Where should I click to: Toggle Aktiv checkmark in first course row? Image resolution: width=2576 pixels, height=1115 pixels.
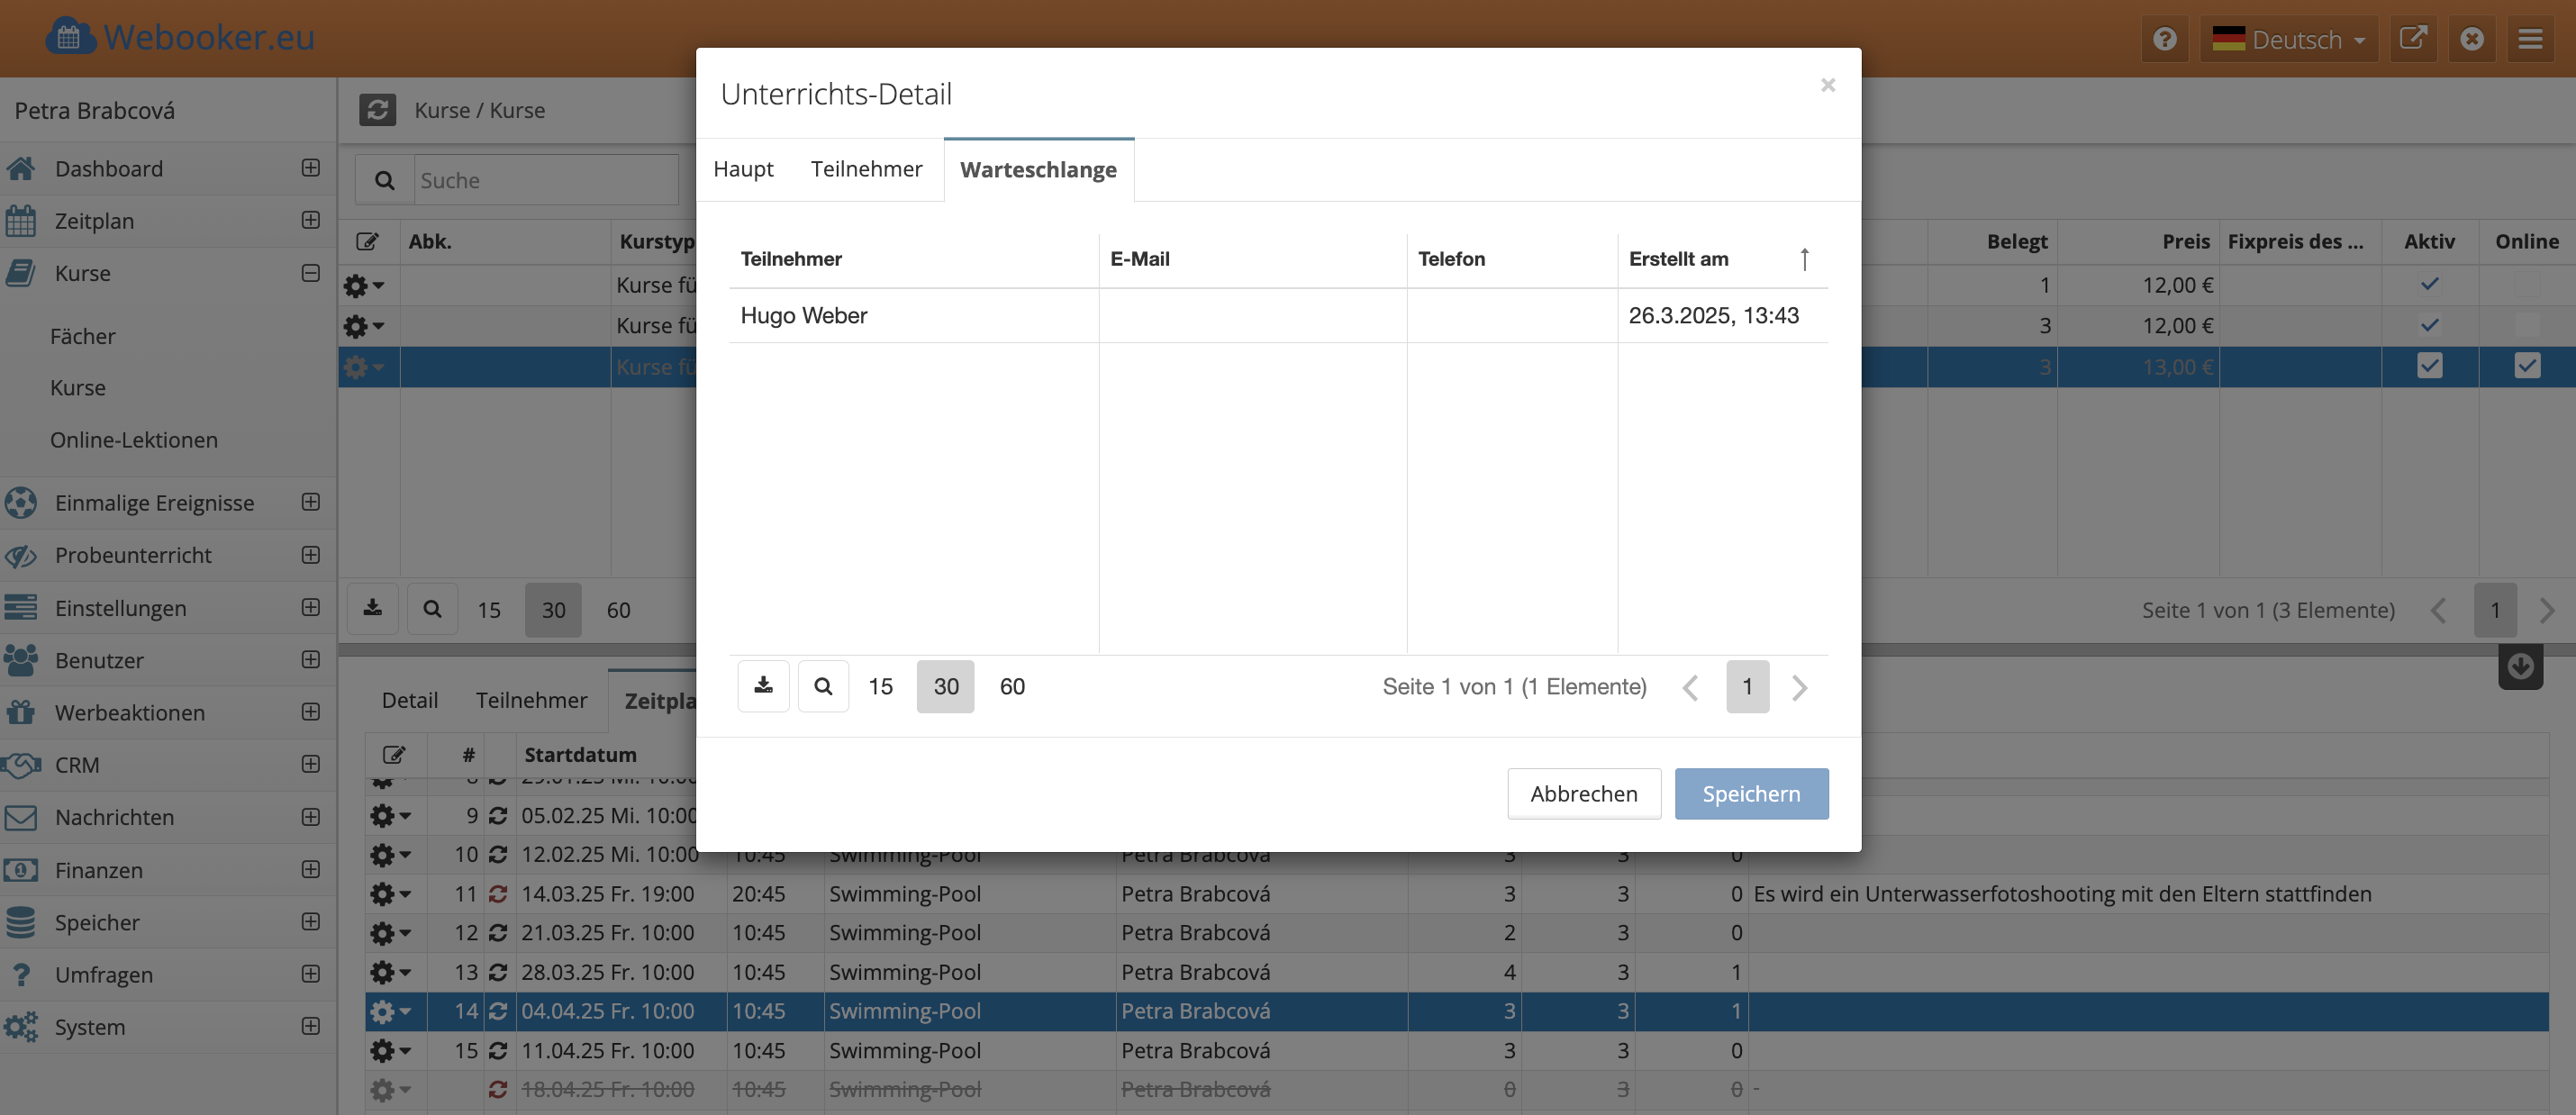point(2429,285)
